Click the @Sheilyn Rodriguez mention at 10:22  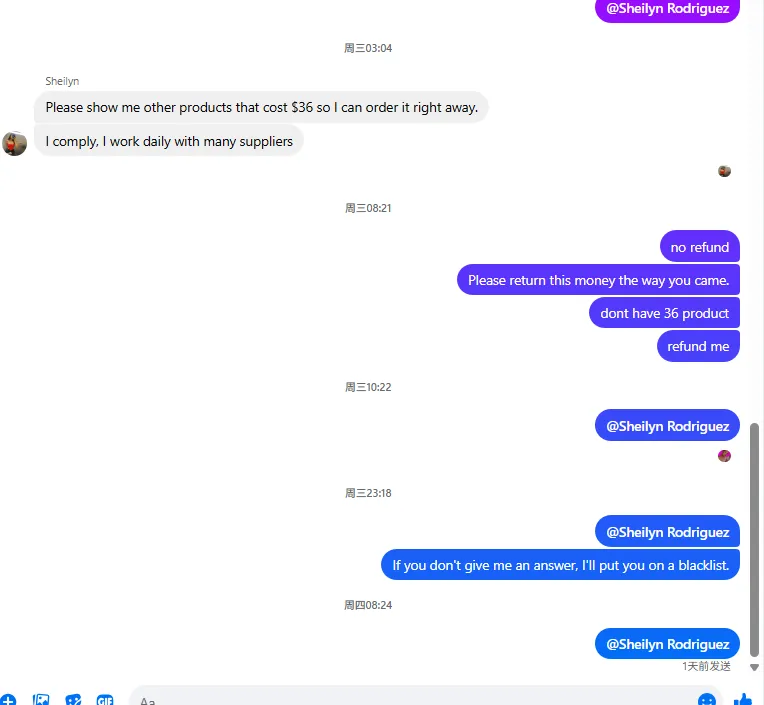point(667,425)
